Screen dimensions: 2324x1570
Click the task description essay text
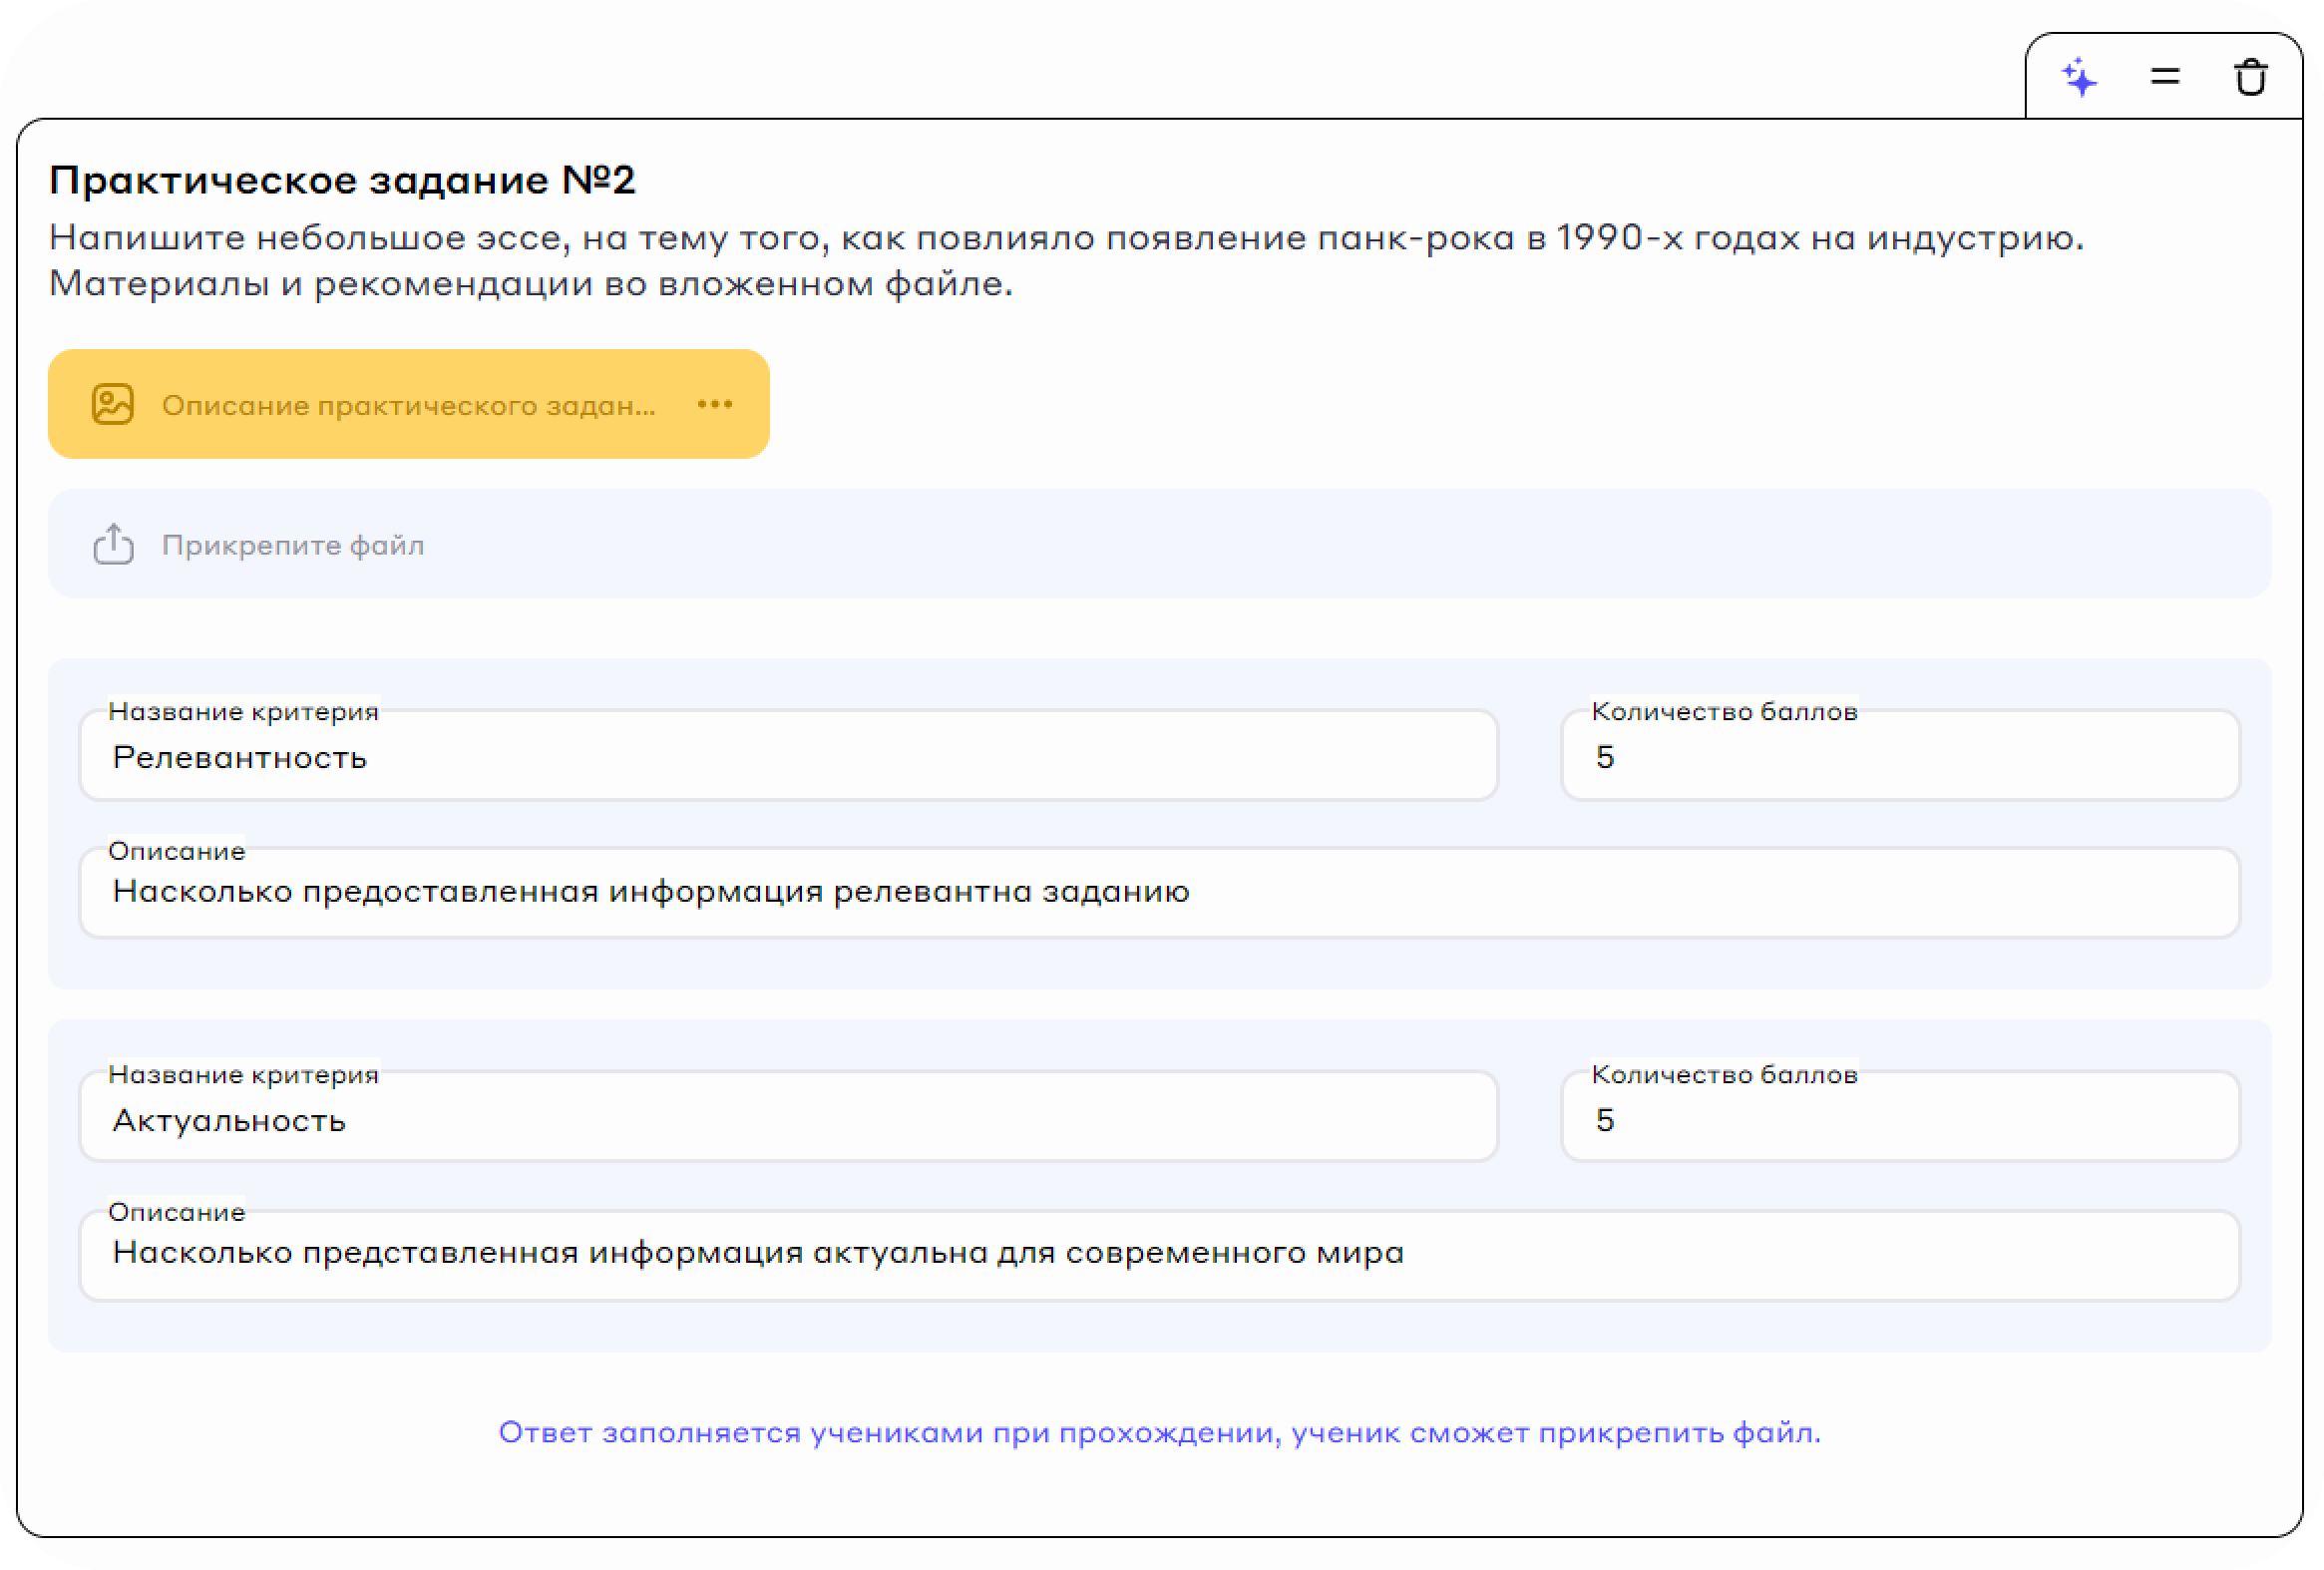click(x=1065, y=260)
